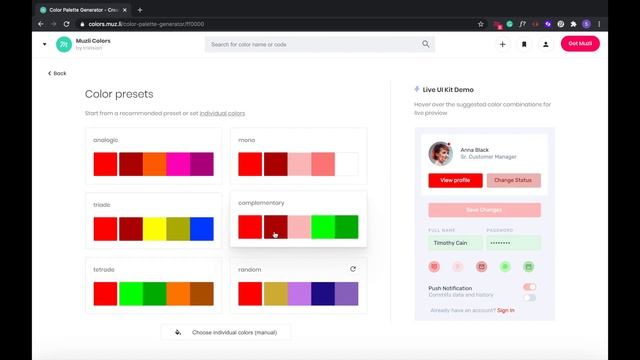640x360 pixels.
Task: Expand the dropdown arrow left of Muzli logo
Action: (x=44, y=44)
